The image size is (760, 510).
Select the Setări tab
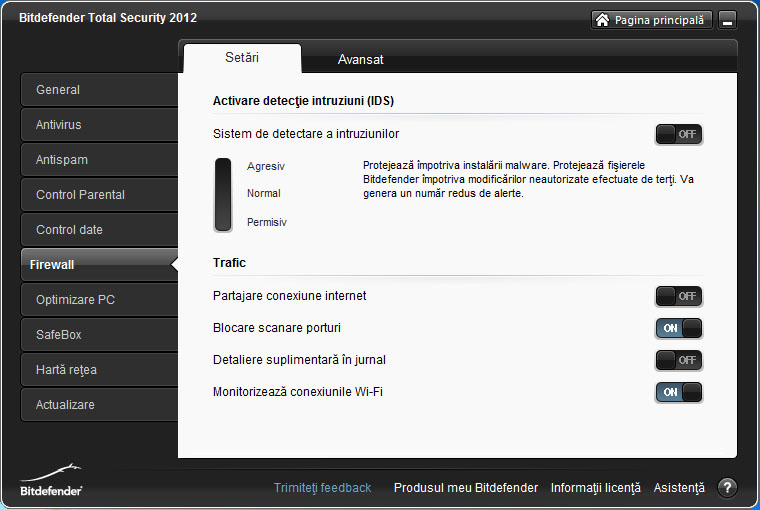tap(242, 58)
